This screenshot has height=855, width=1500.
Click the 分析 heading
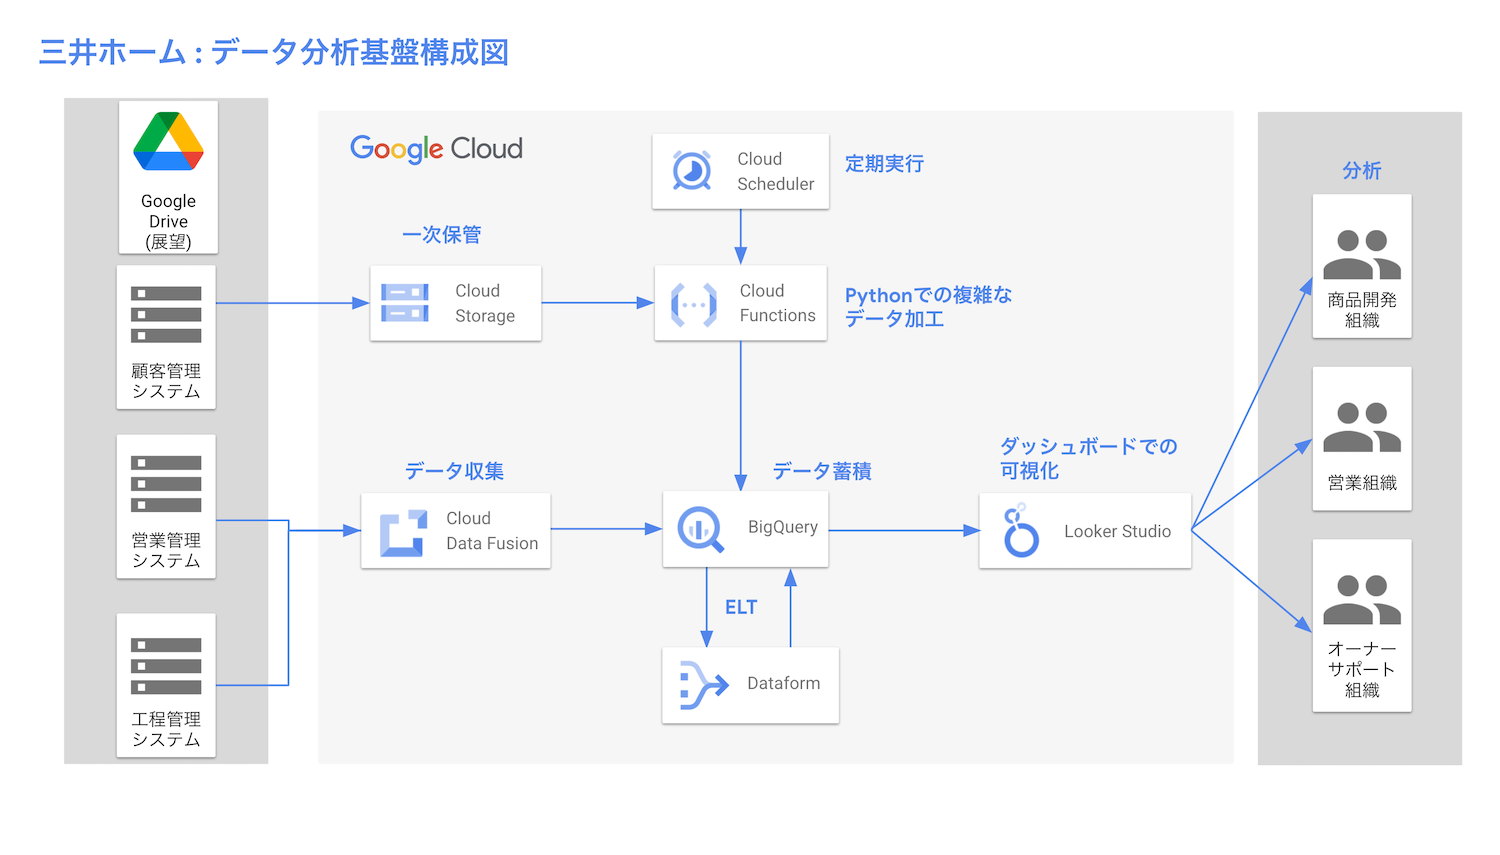1362,171
